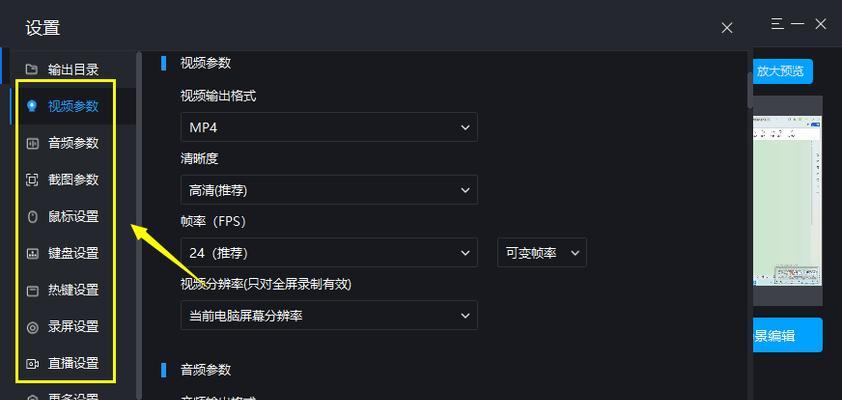
Task: Open the 视频输出格式 MP4 dropdown
Action: tap(329, 127)
